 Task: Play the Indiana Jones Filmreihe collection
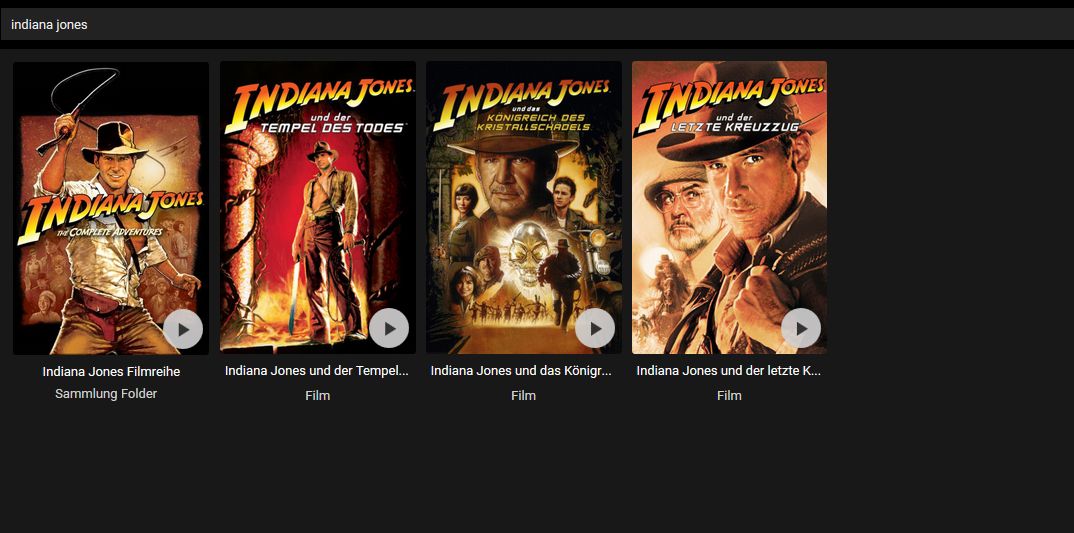tap(183, 329)
